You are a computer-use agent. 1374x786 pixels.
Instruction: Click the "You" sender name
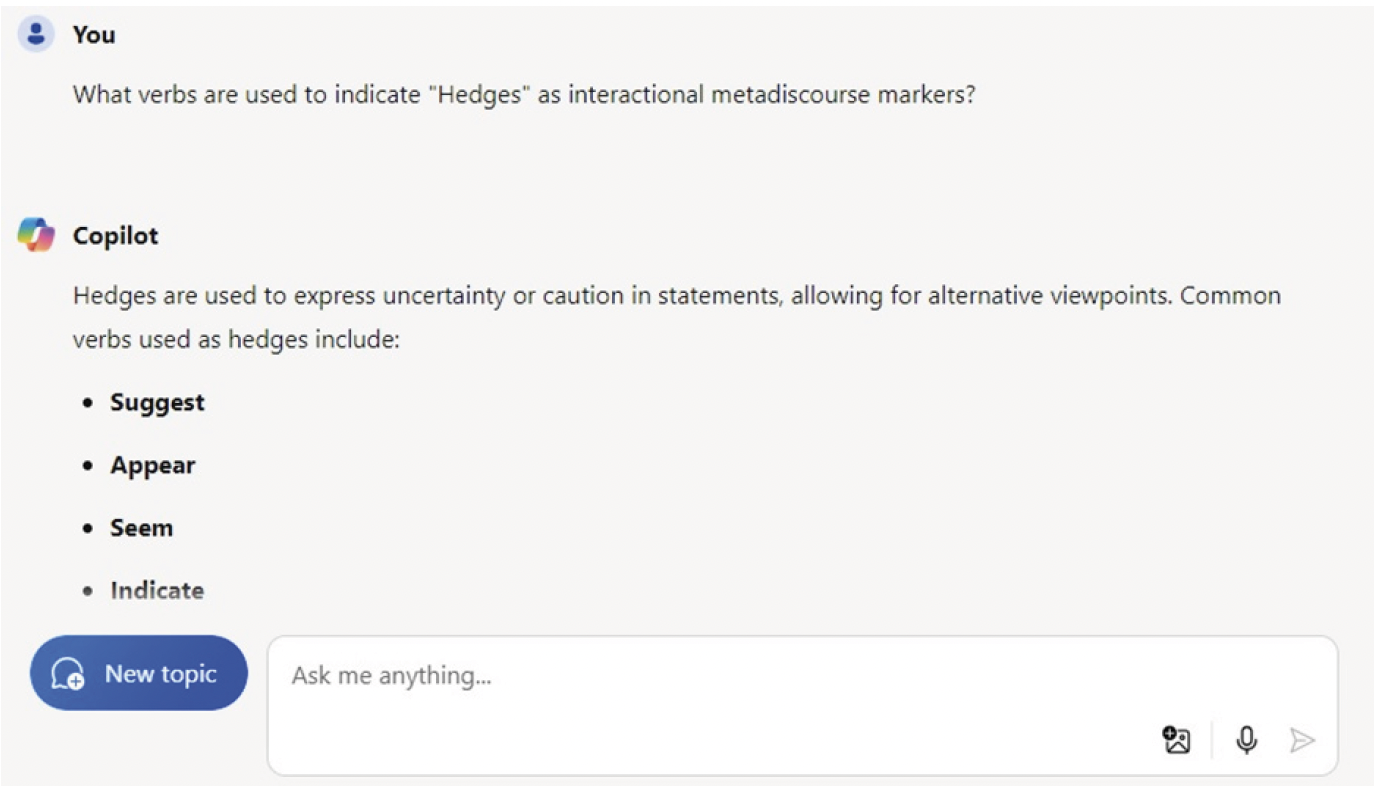tap(94, 35)
